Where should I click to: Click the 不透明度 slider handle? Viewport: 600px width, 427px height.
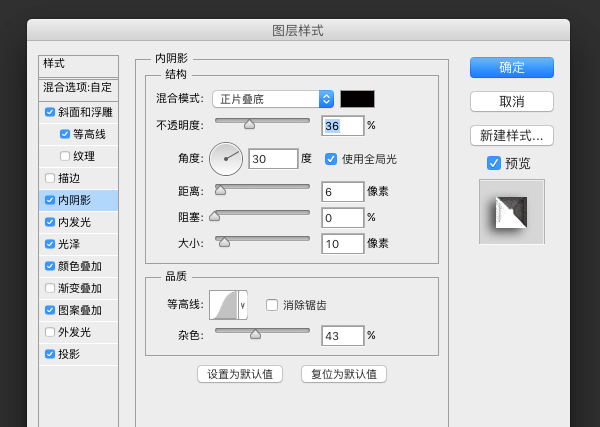249,125
